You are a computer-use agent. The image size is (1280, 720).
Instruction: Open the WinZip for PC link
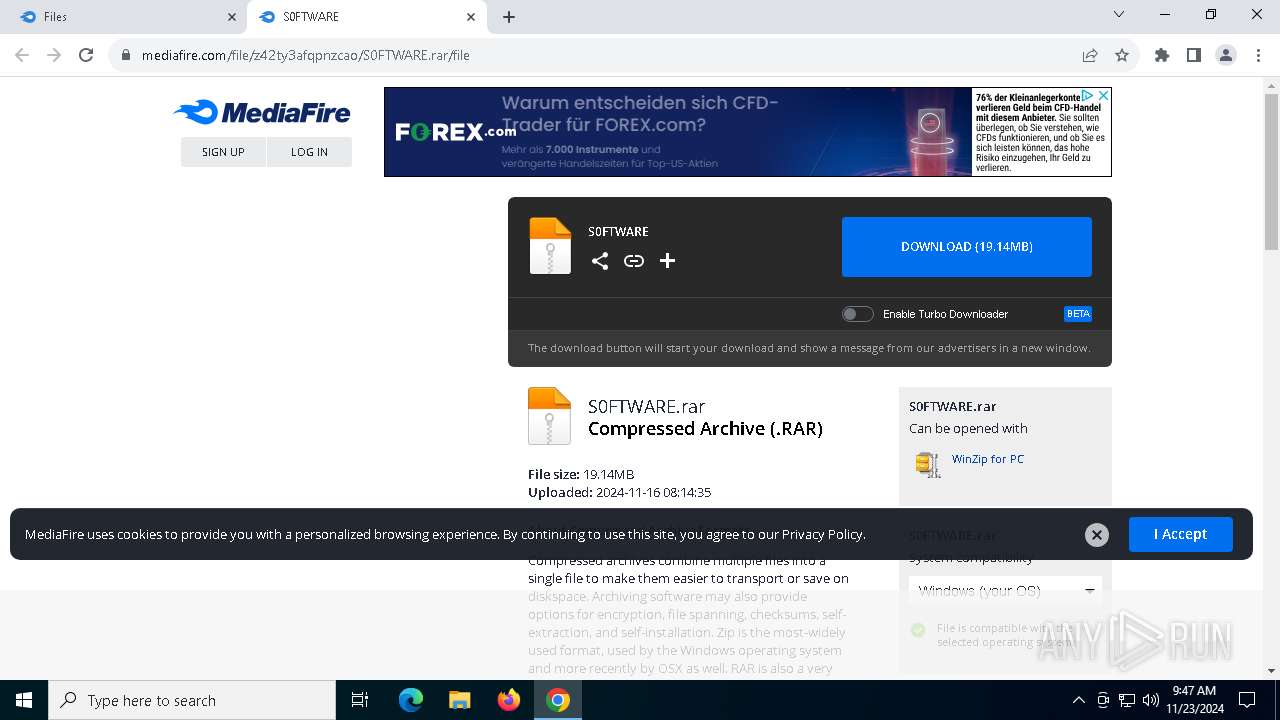pyautogui.click(x=988, y=459)
